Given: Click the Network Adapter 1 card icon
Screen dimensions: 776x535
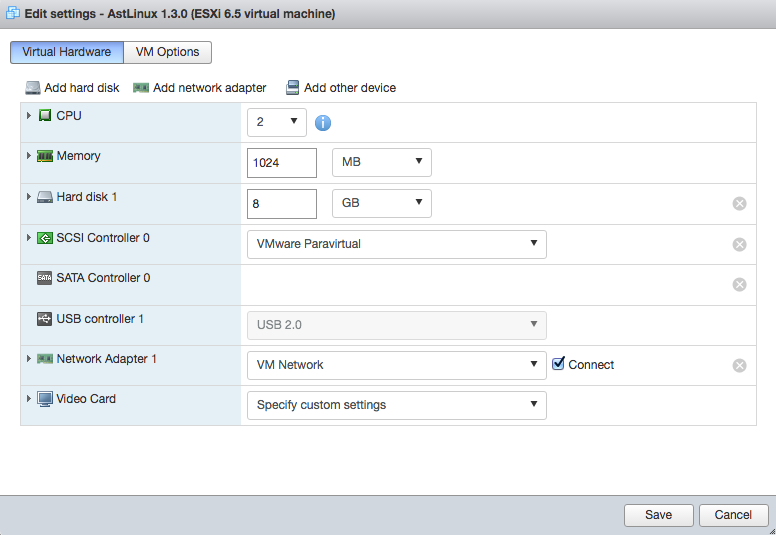Looking at the screenshot, I should (45, 359).
